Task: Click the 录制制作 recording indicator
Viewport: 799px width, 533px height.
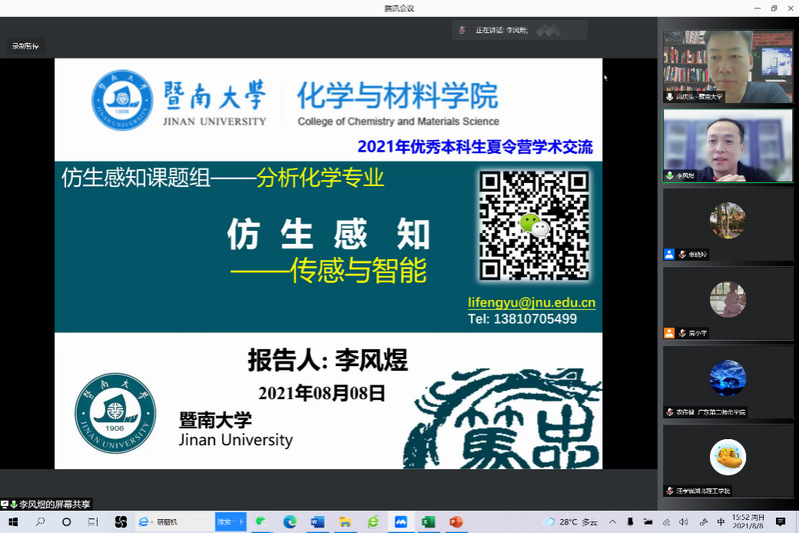Action: pyautogui.click(x=25, y=46)
